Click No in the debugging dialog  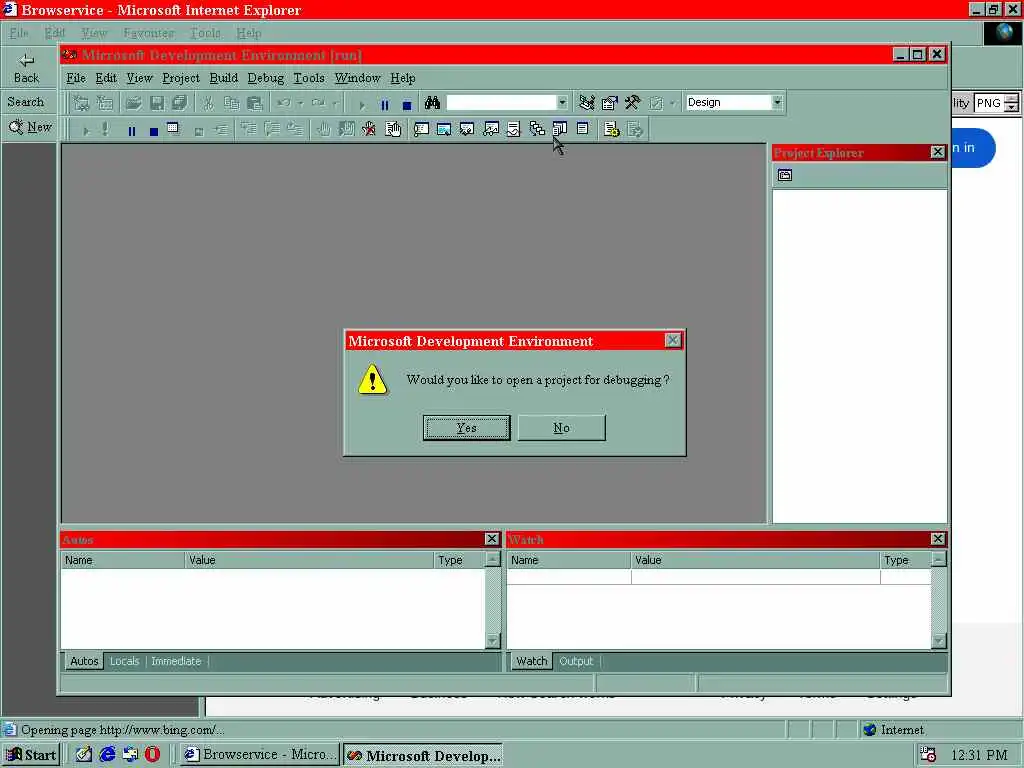[562, 428]
